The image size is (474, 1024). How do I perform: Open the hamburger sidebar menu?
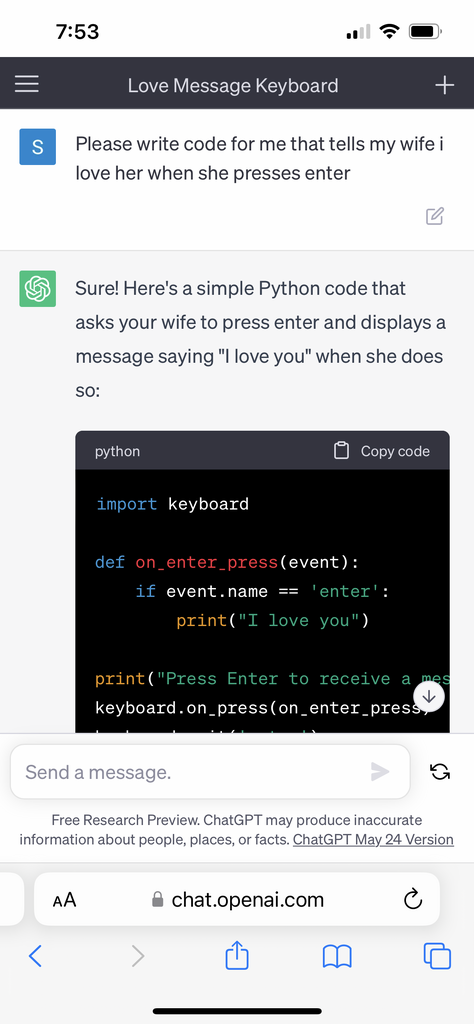pos(27,85)
